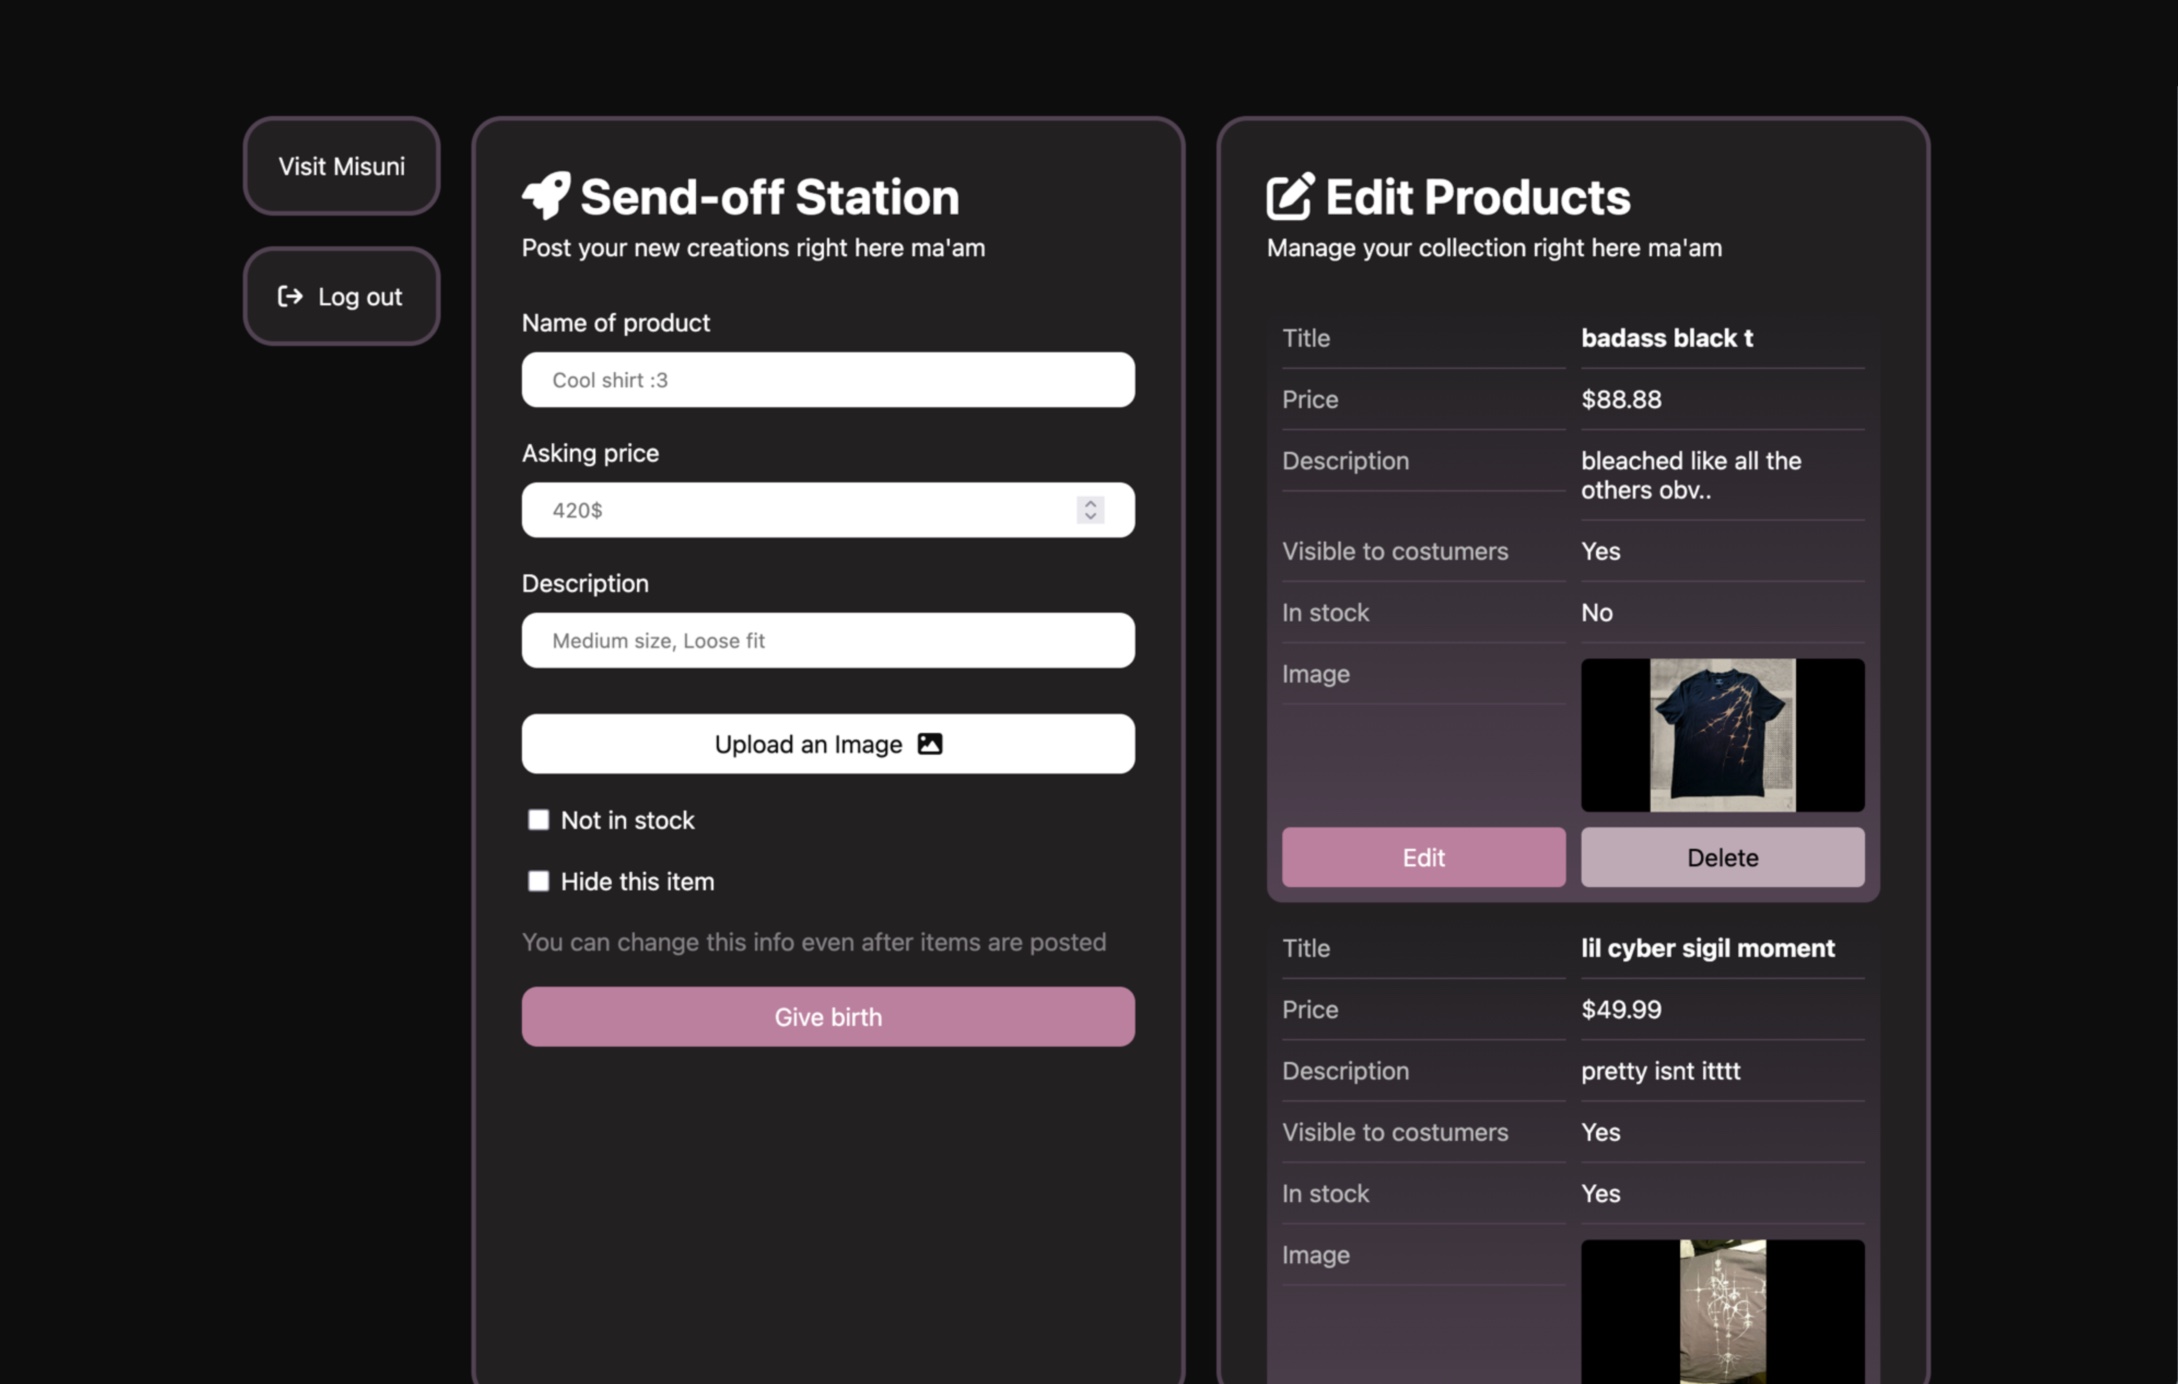Screen dimensions: 2178x1384
Task: Click the picture icon on the Upload button
Action: tap(930, 744)
